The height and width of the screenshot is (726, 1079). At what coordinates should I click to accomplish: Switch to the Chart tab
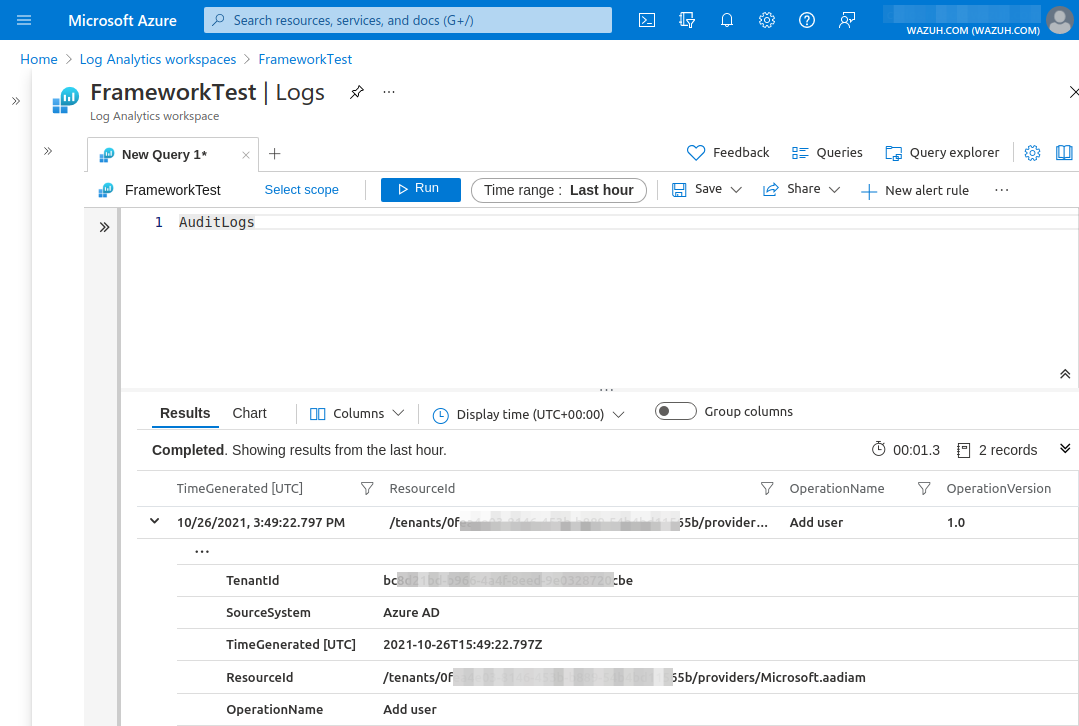(x=249, y=413)
